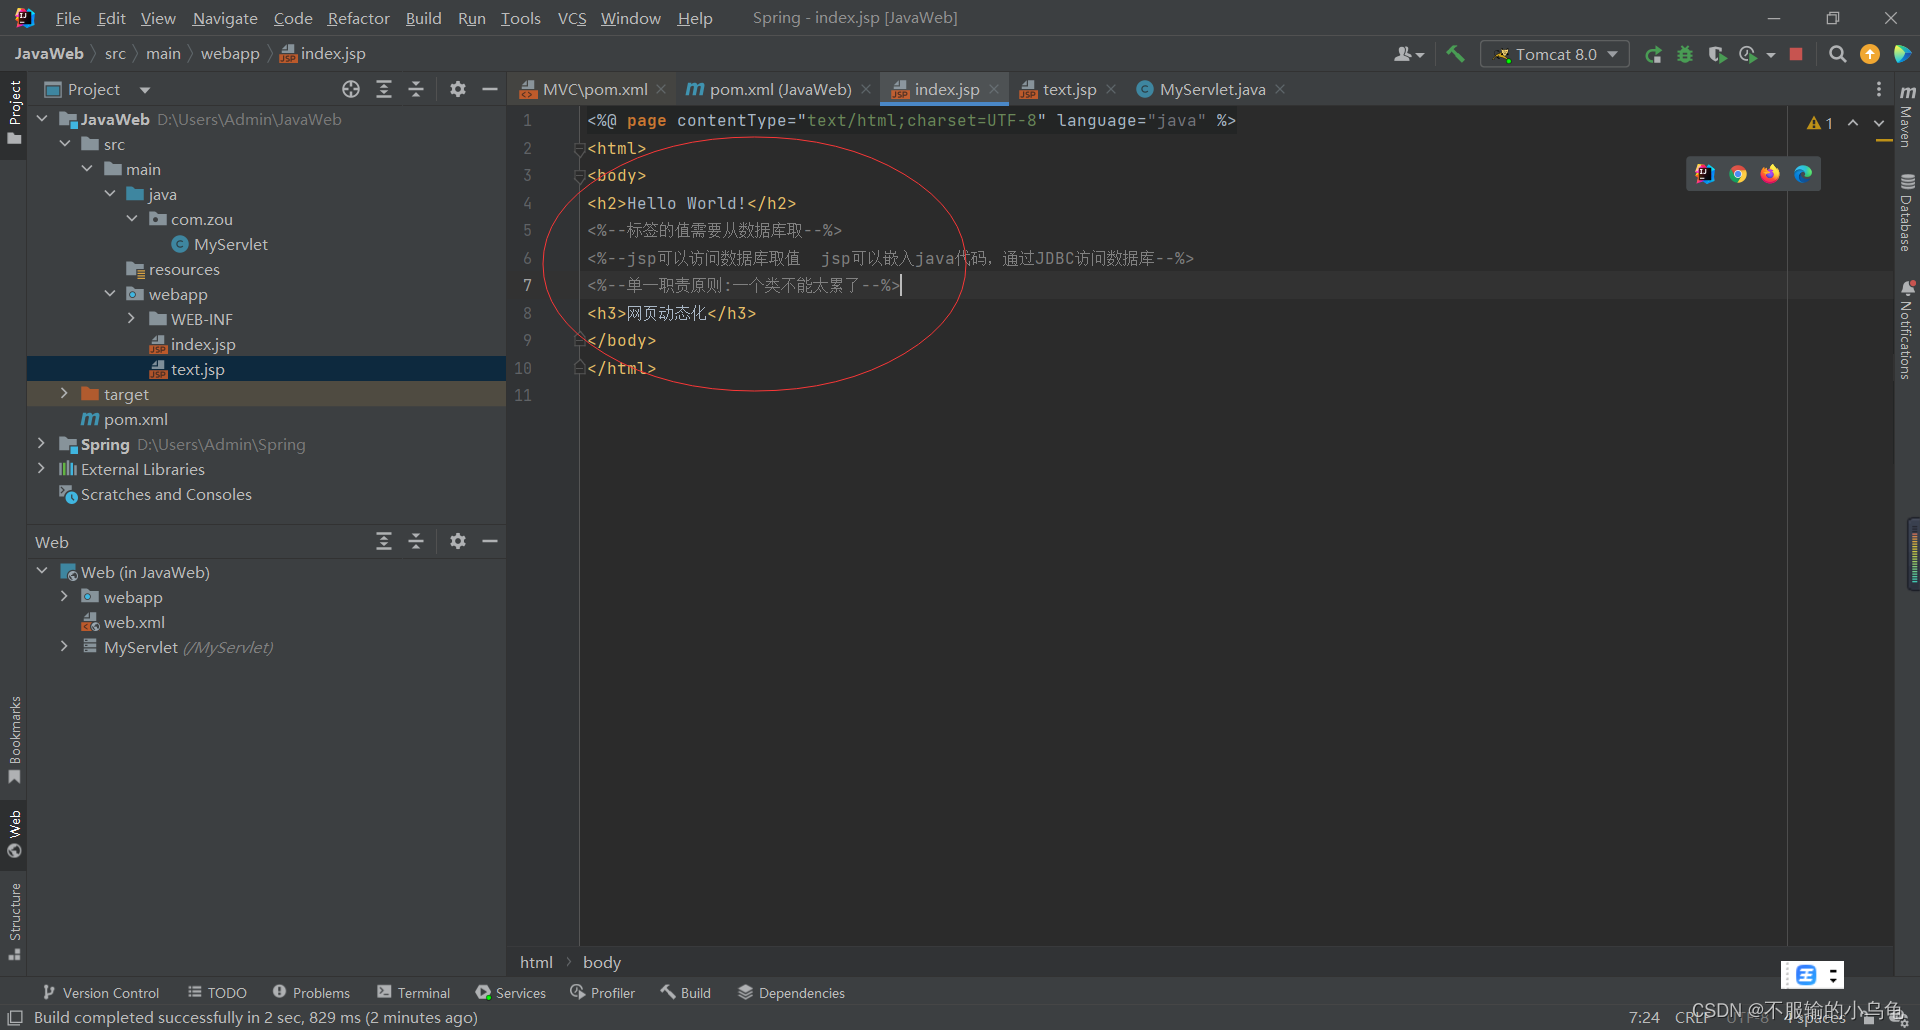Open Web panel gear settings
The height and width of the screenshot is (1030, 1920).
(x=458, y=541)
